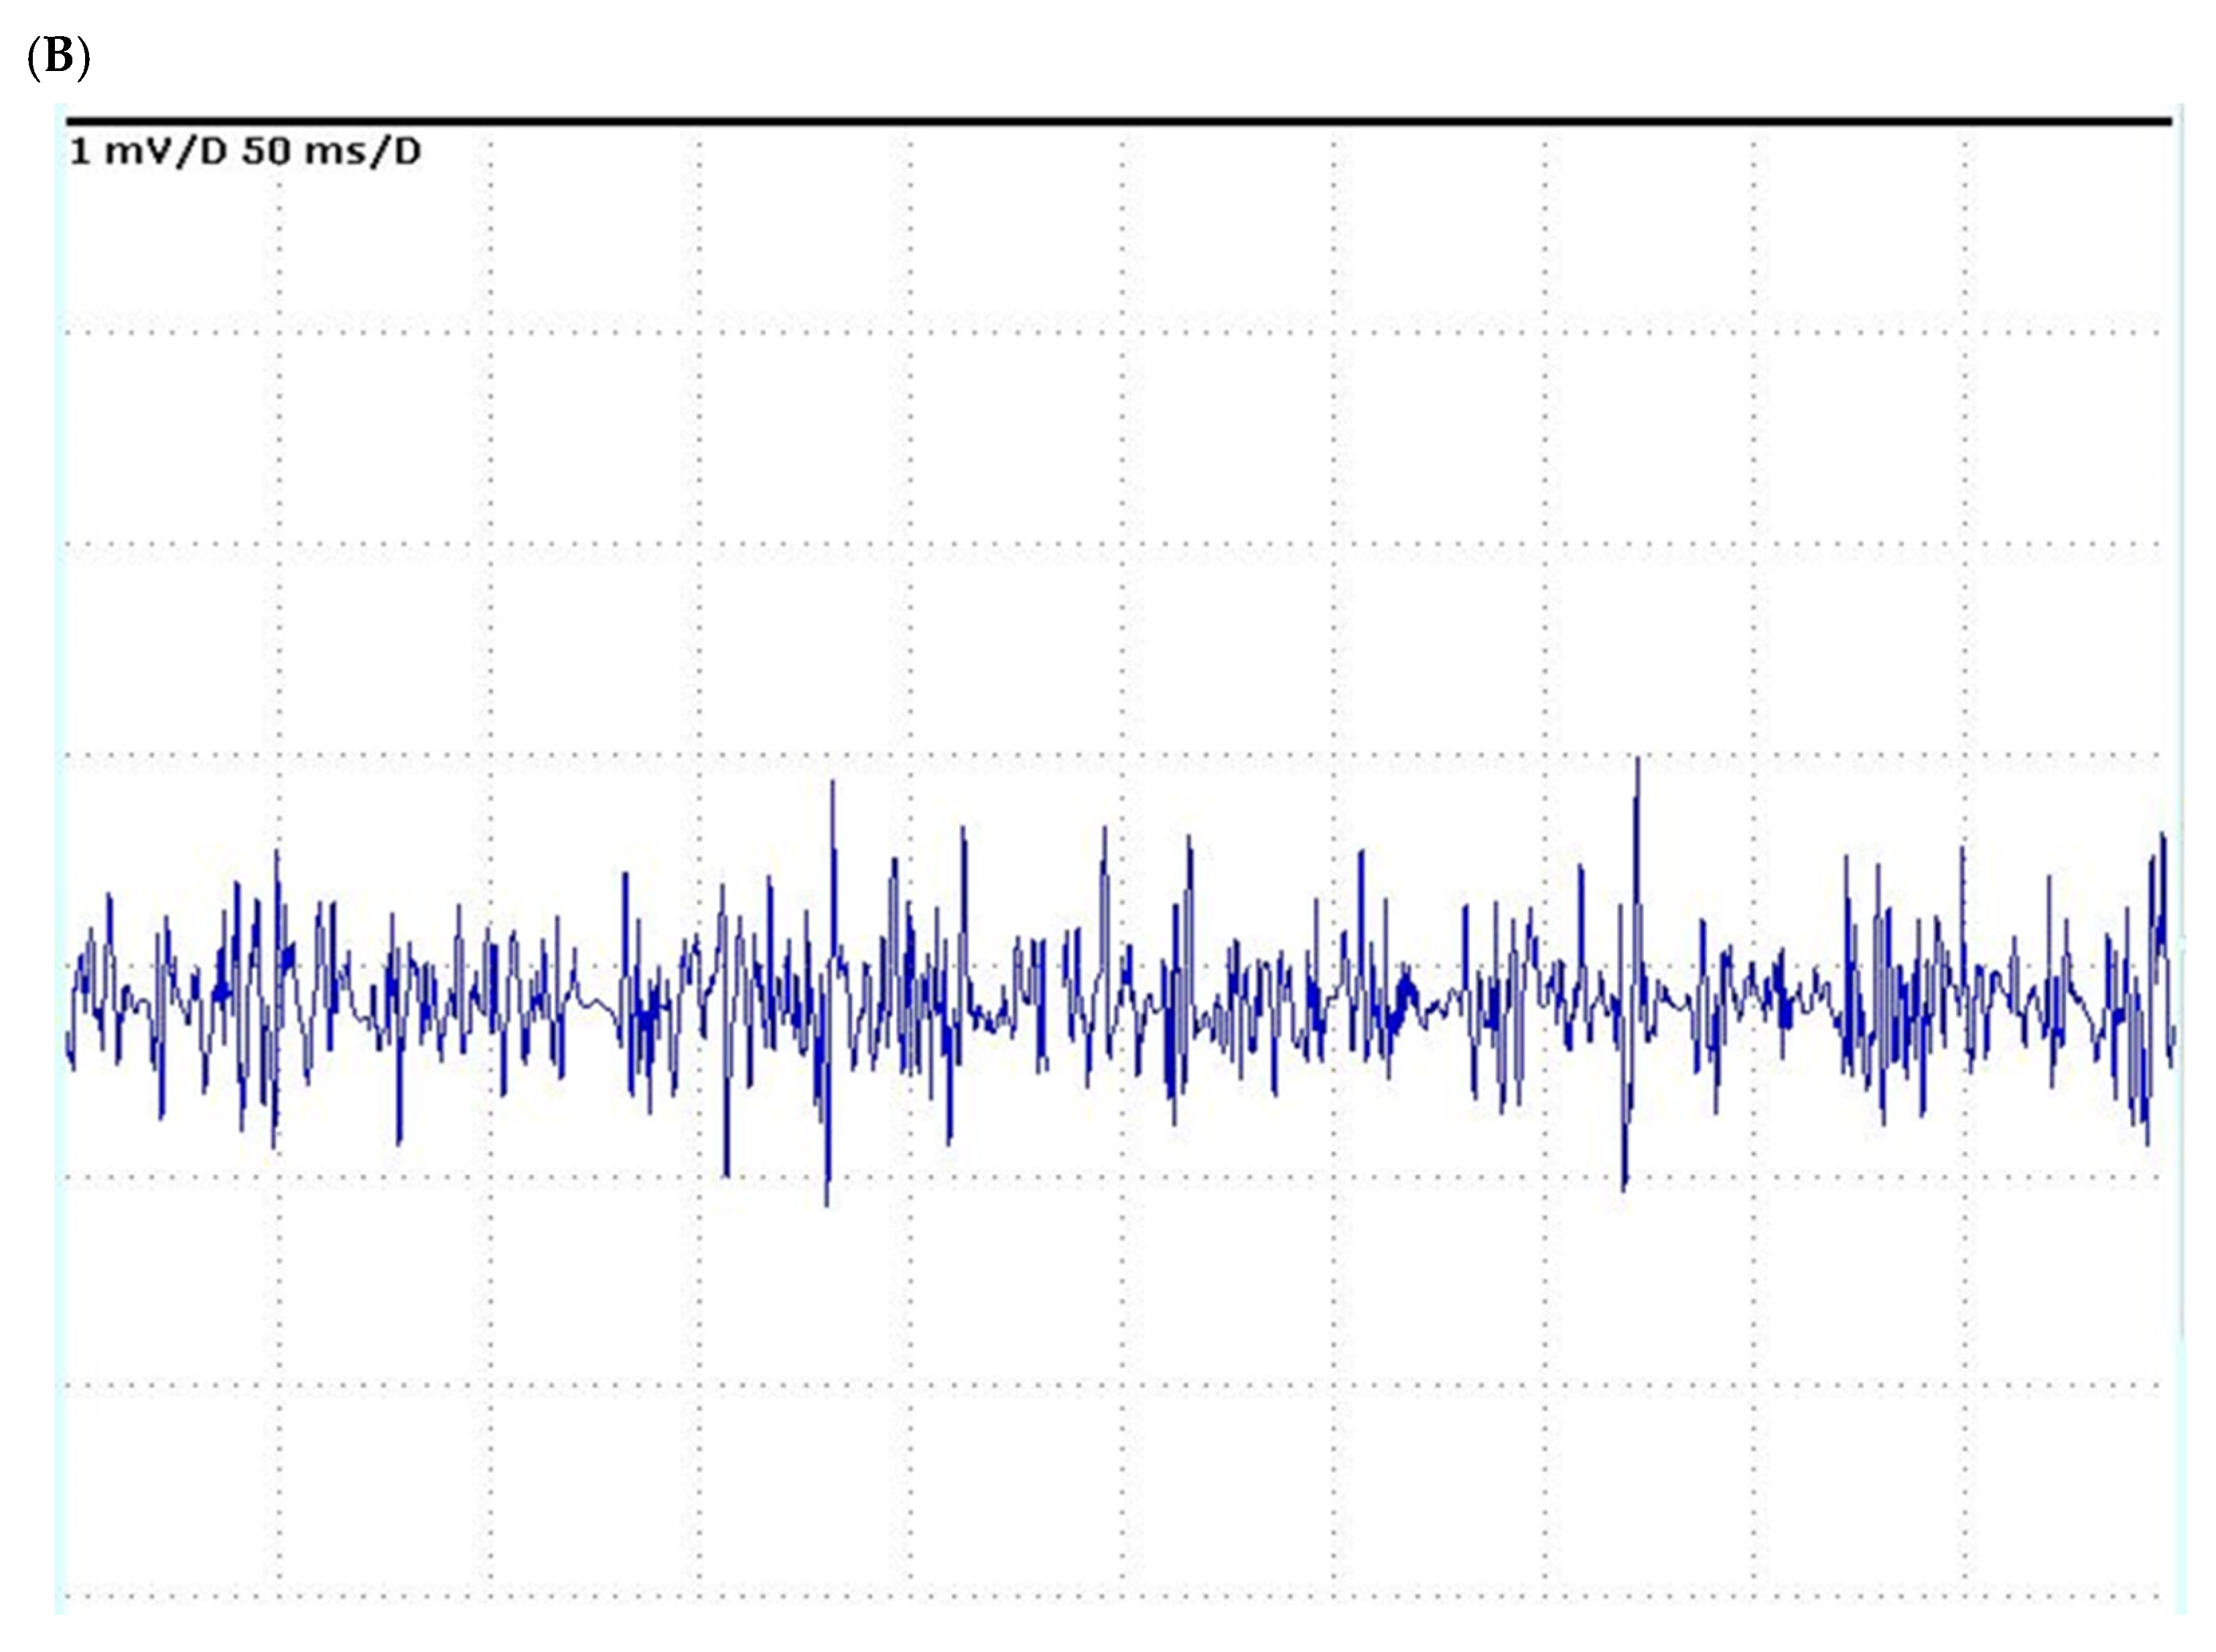
Task: Select the deepest negative spike near the trace center-left
Action: point(827,1192)
